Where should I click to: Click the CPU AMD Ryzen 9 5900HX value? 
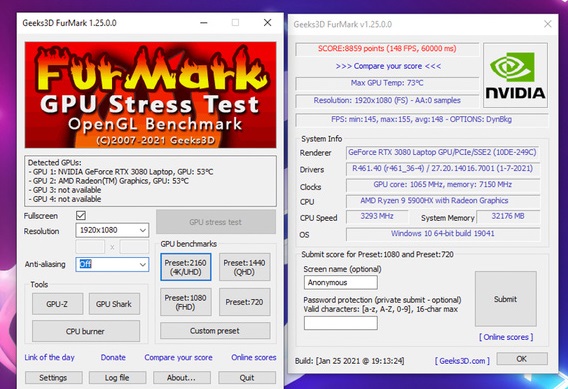(x=442, y=201)
